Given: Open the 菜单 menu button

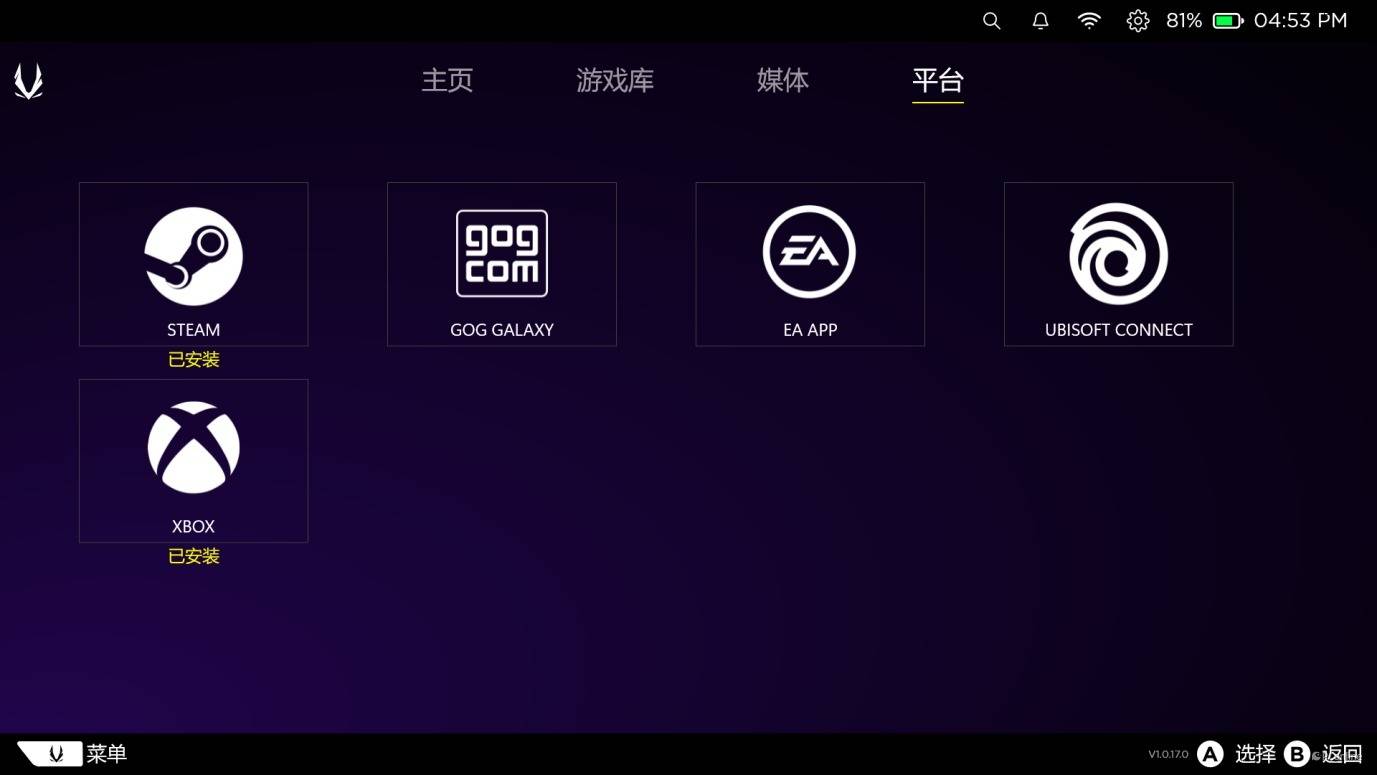Looking at the screenshot, I should coord(72,753).
